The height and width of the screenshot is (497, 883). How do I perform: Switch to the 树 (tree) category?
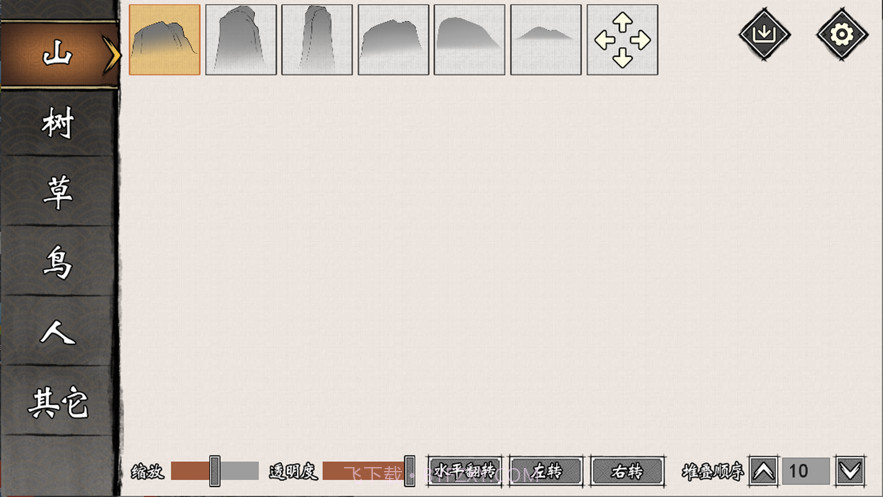(58, 124)
